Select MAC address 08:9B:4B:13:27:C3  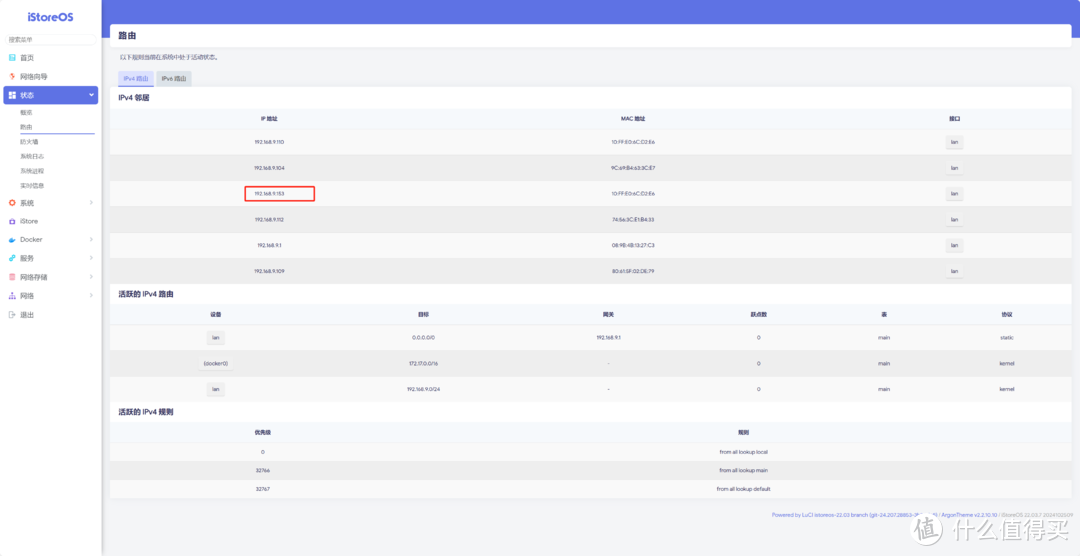coord(633,245)
